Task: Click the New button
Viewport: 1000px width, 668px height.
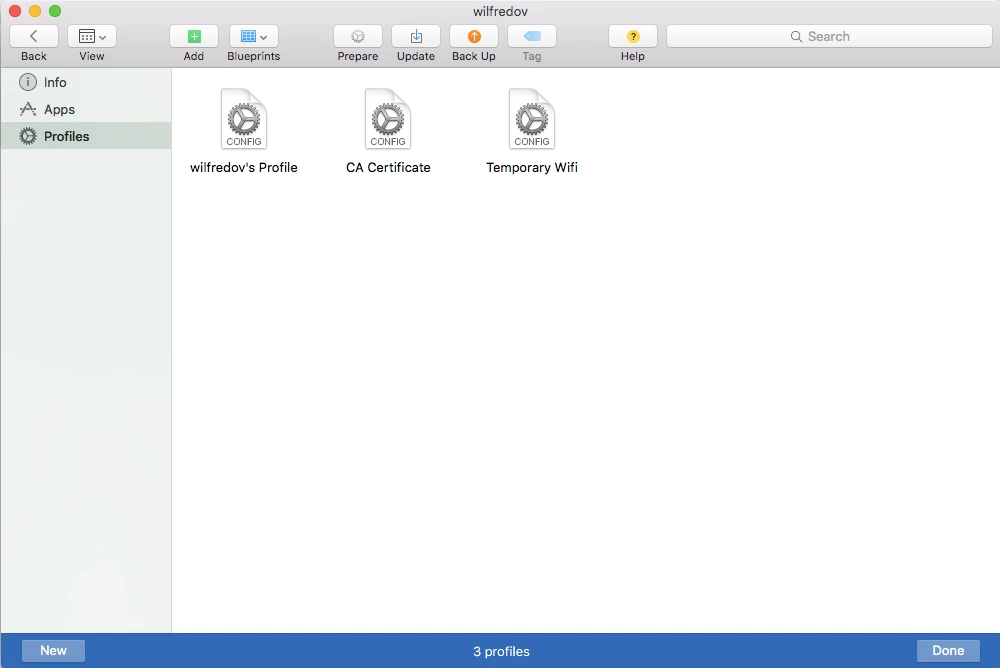Action: 54,651
